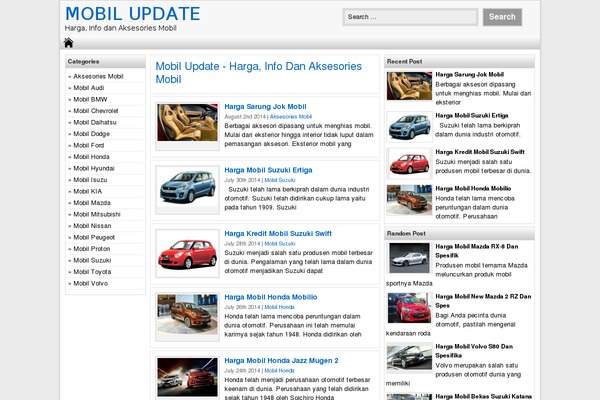Click Mobil Suzuki tag under Swift post
Screen dimensions: 600x400
(280, 243)
